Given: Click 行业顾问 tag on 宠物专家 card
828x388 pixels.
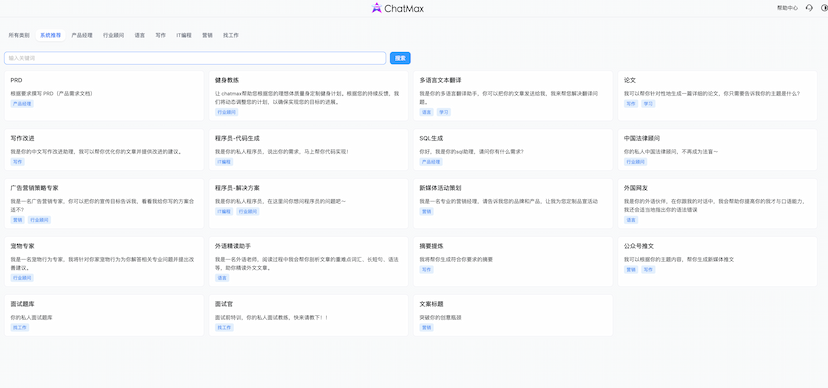Looking at the screenshot, I should click(22, 278).
